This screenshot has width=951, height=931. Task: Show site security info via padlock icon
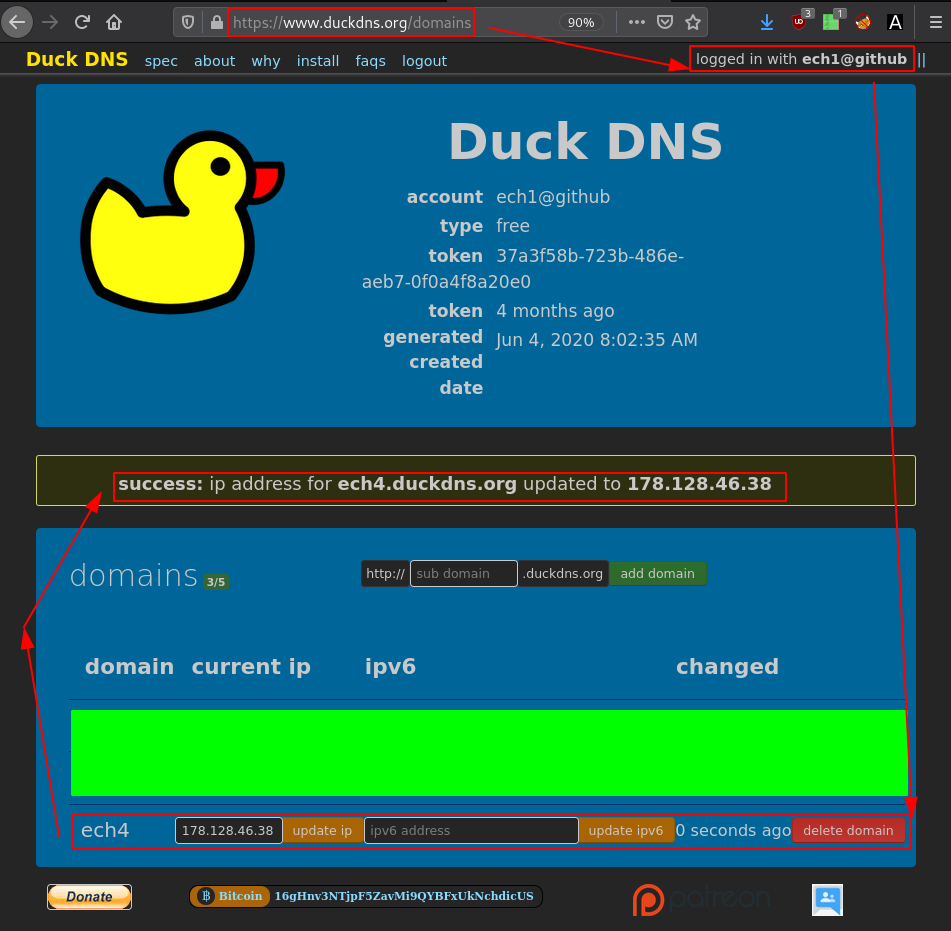[x=217, y=22]
